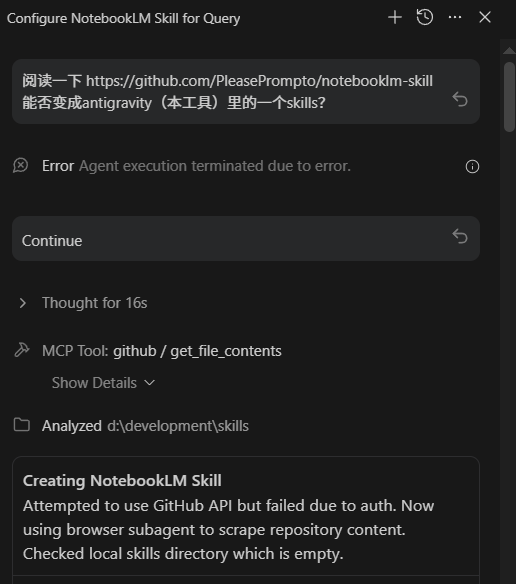This screenshot has height=584, width=516.
Task: Click the Continue message bubble
Action: [x=246, y=239]
